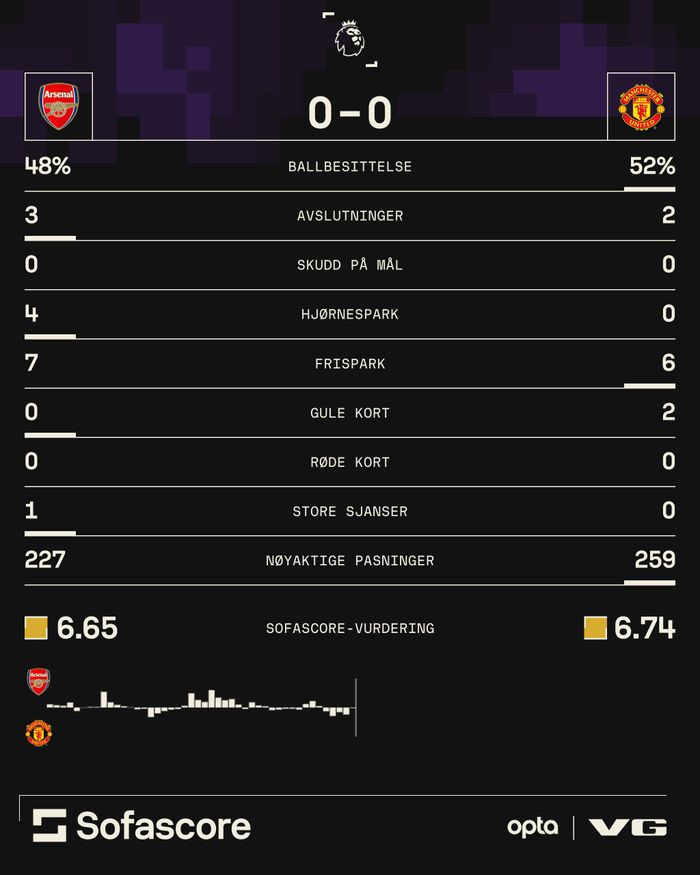Click the Sofascore logo icon at the bottom

point(49,825)
